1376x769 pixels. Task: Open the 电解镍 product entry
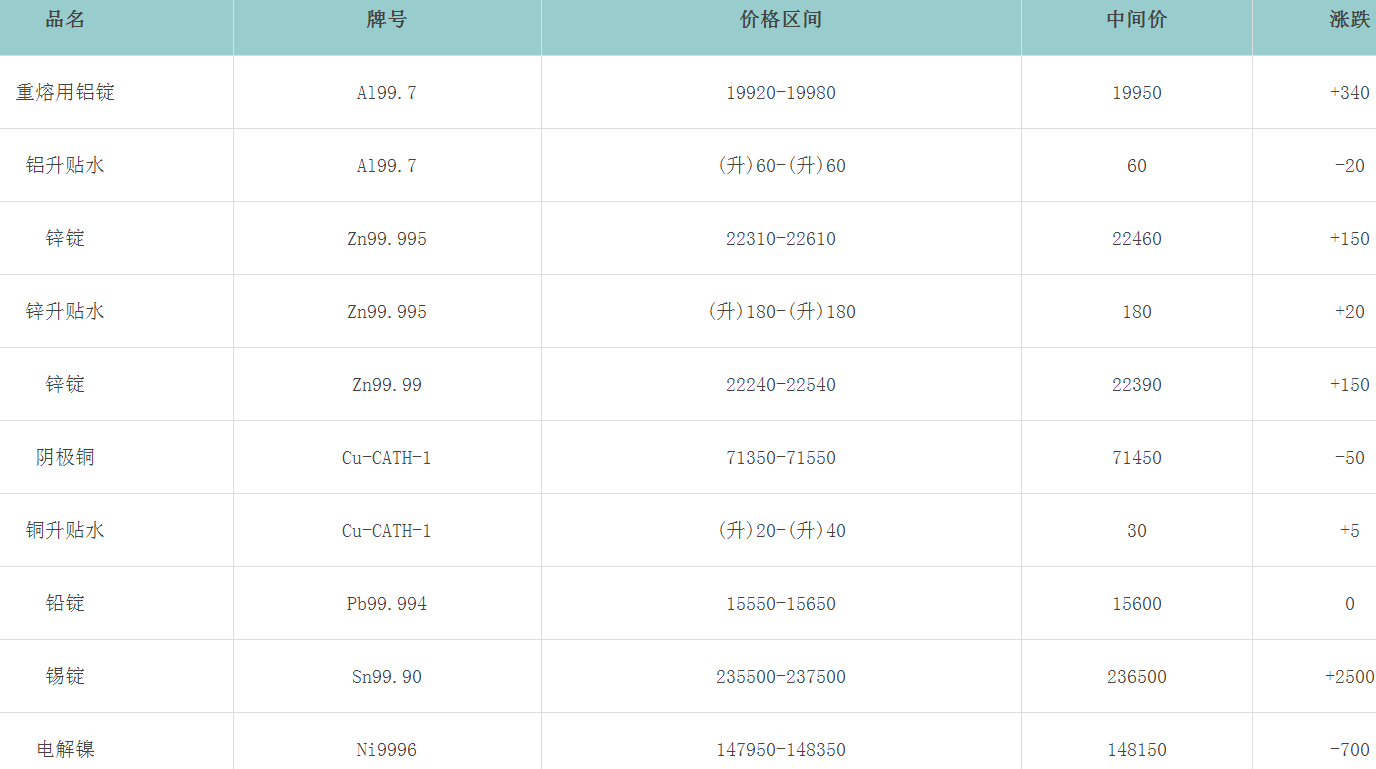65,749
